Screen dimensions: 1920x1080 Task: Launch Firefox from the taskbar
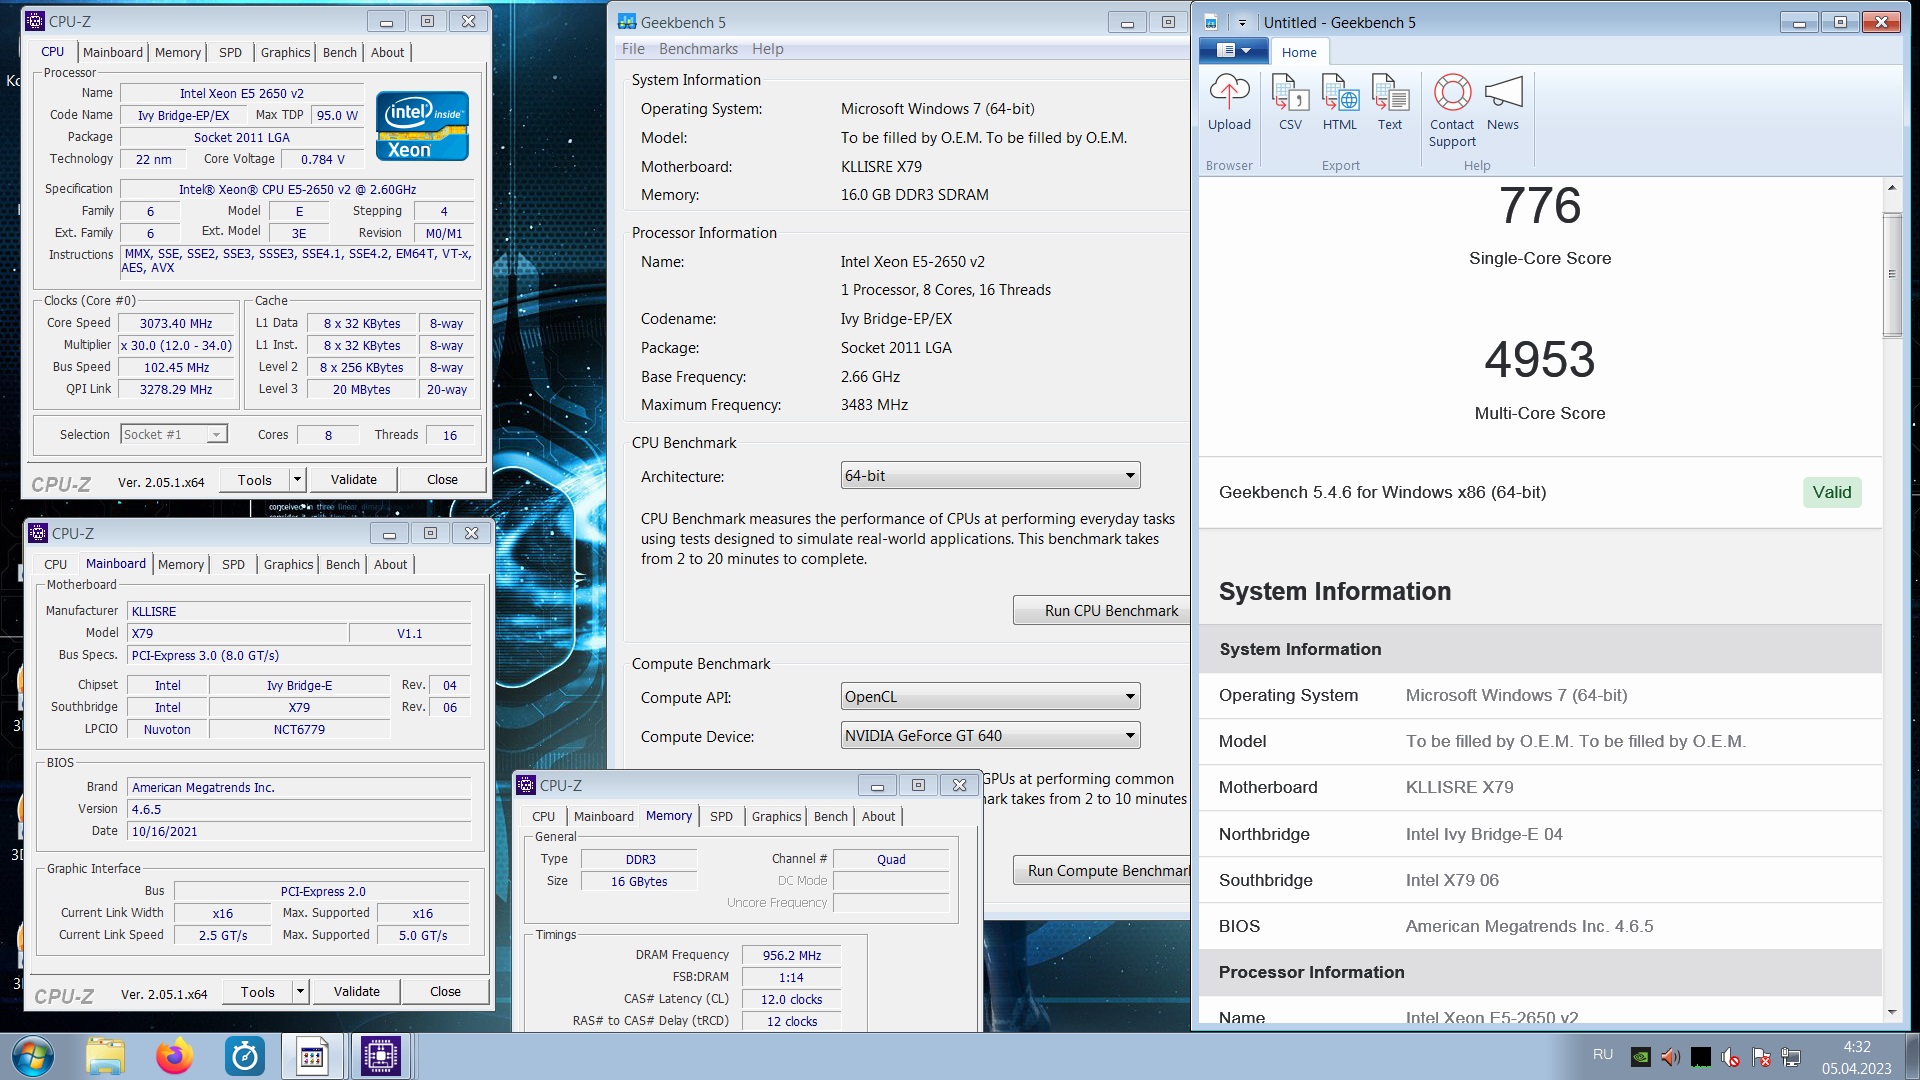coord(175,1056)
